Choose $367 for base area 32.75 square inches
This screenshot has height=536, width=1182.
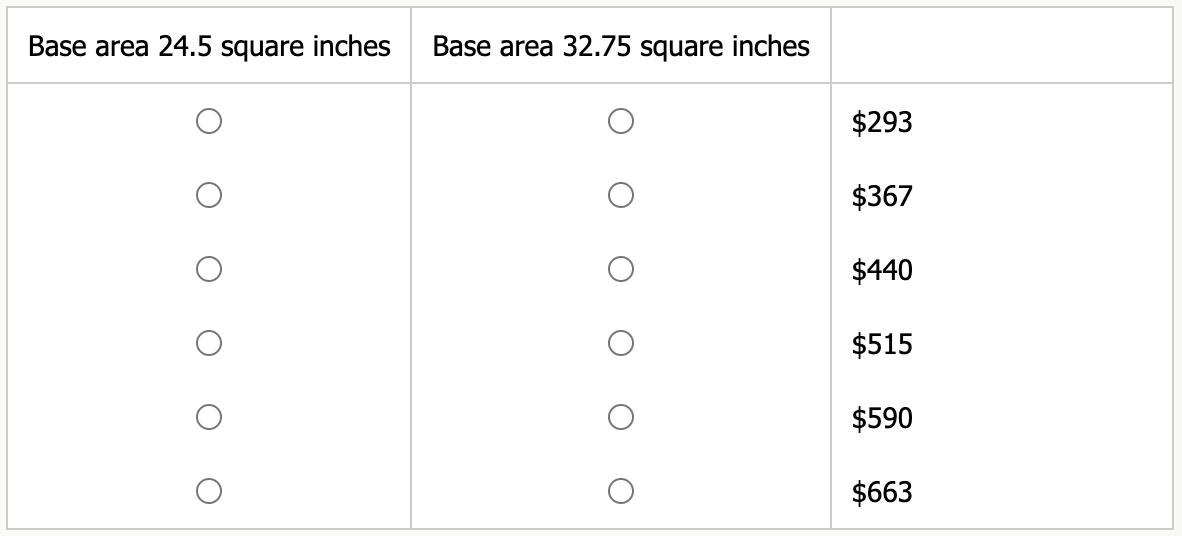[620, 195]
